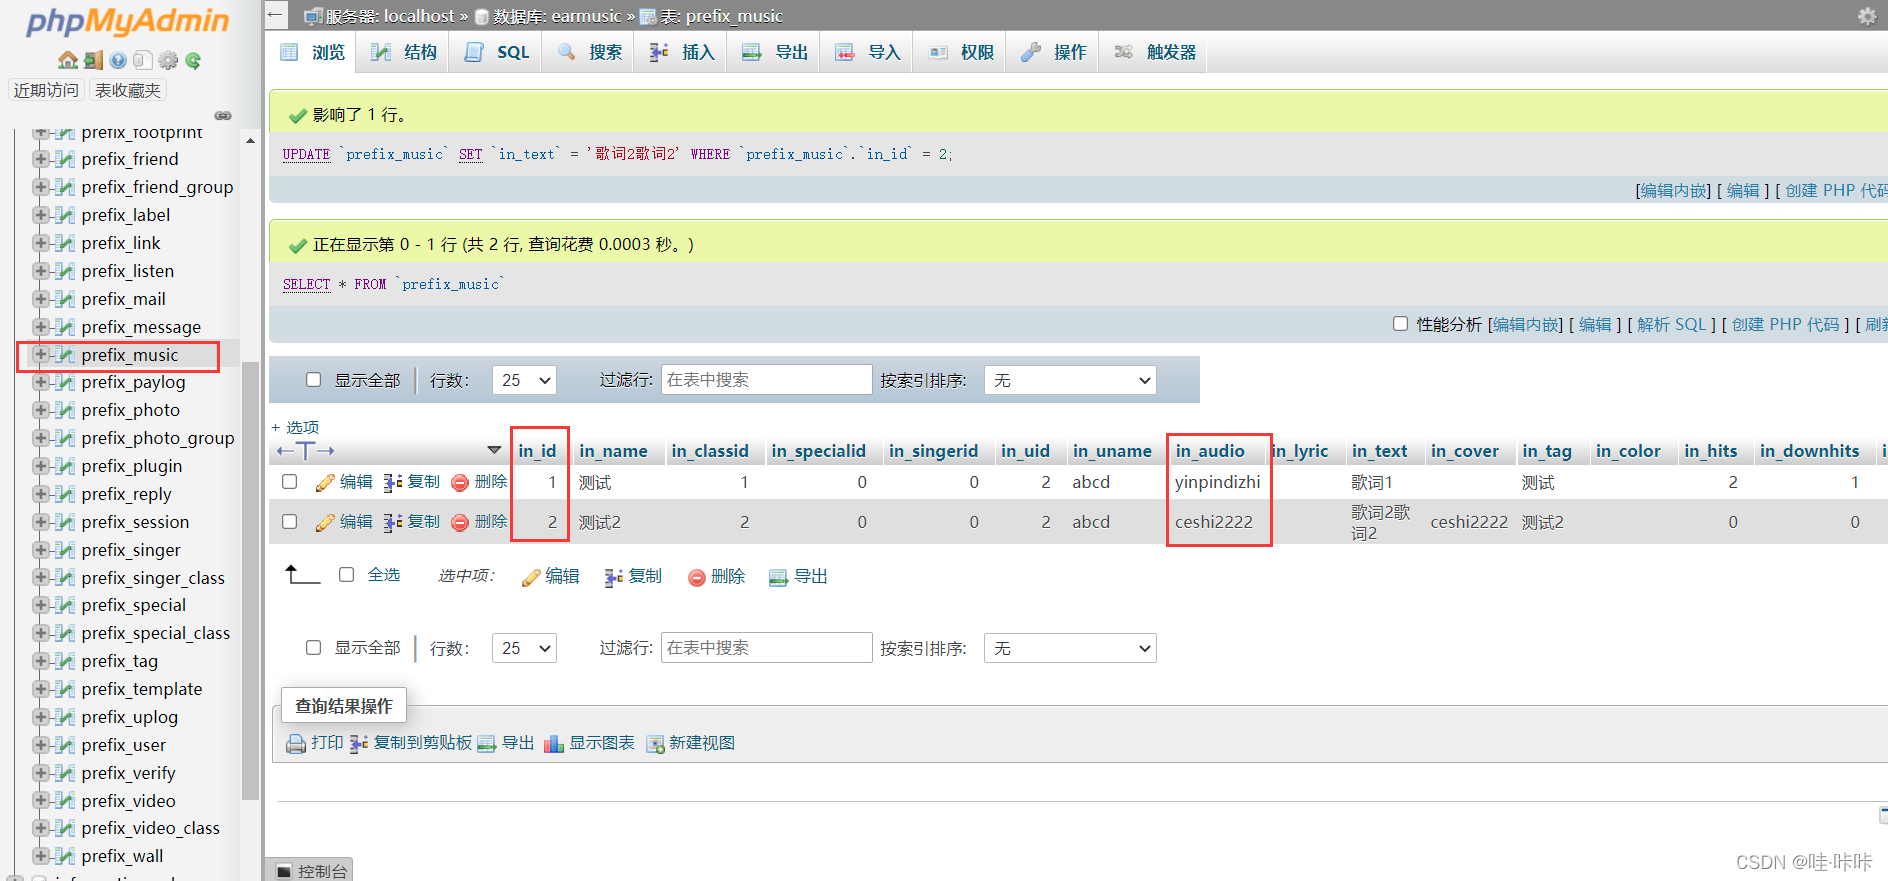
Task: Click pencil edit icon for row 测试2
Action: [x=325, y=522]
